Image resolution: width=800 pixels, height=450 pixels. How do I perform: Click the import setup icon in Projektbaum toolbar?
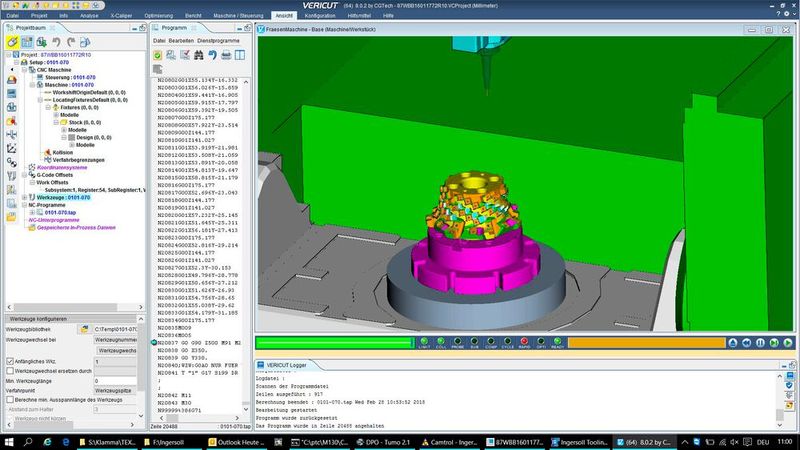point(41,42)
